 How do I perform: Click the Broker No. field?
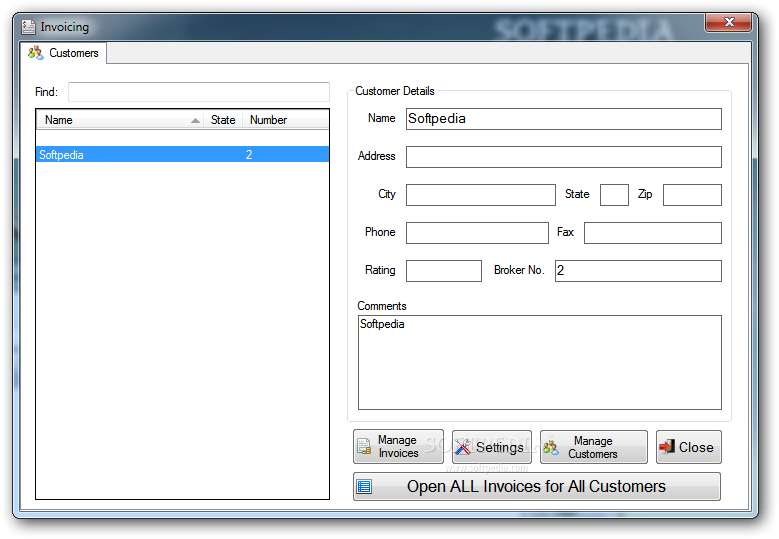click(638, 271)
